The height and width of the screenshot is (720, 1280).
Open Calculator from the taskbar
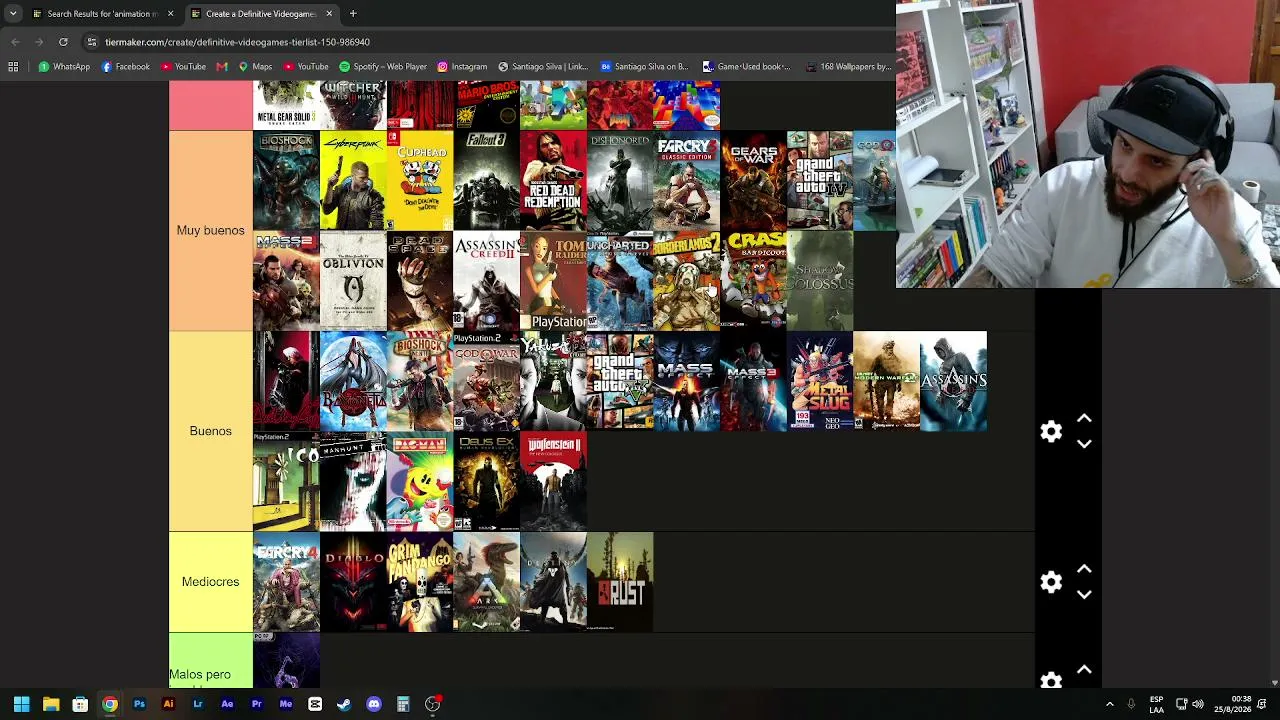(403, 704)
